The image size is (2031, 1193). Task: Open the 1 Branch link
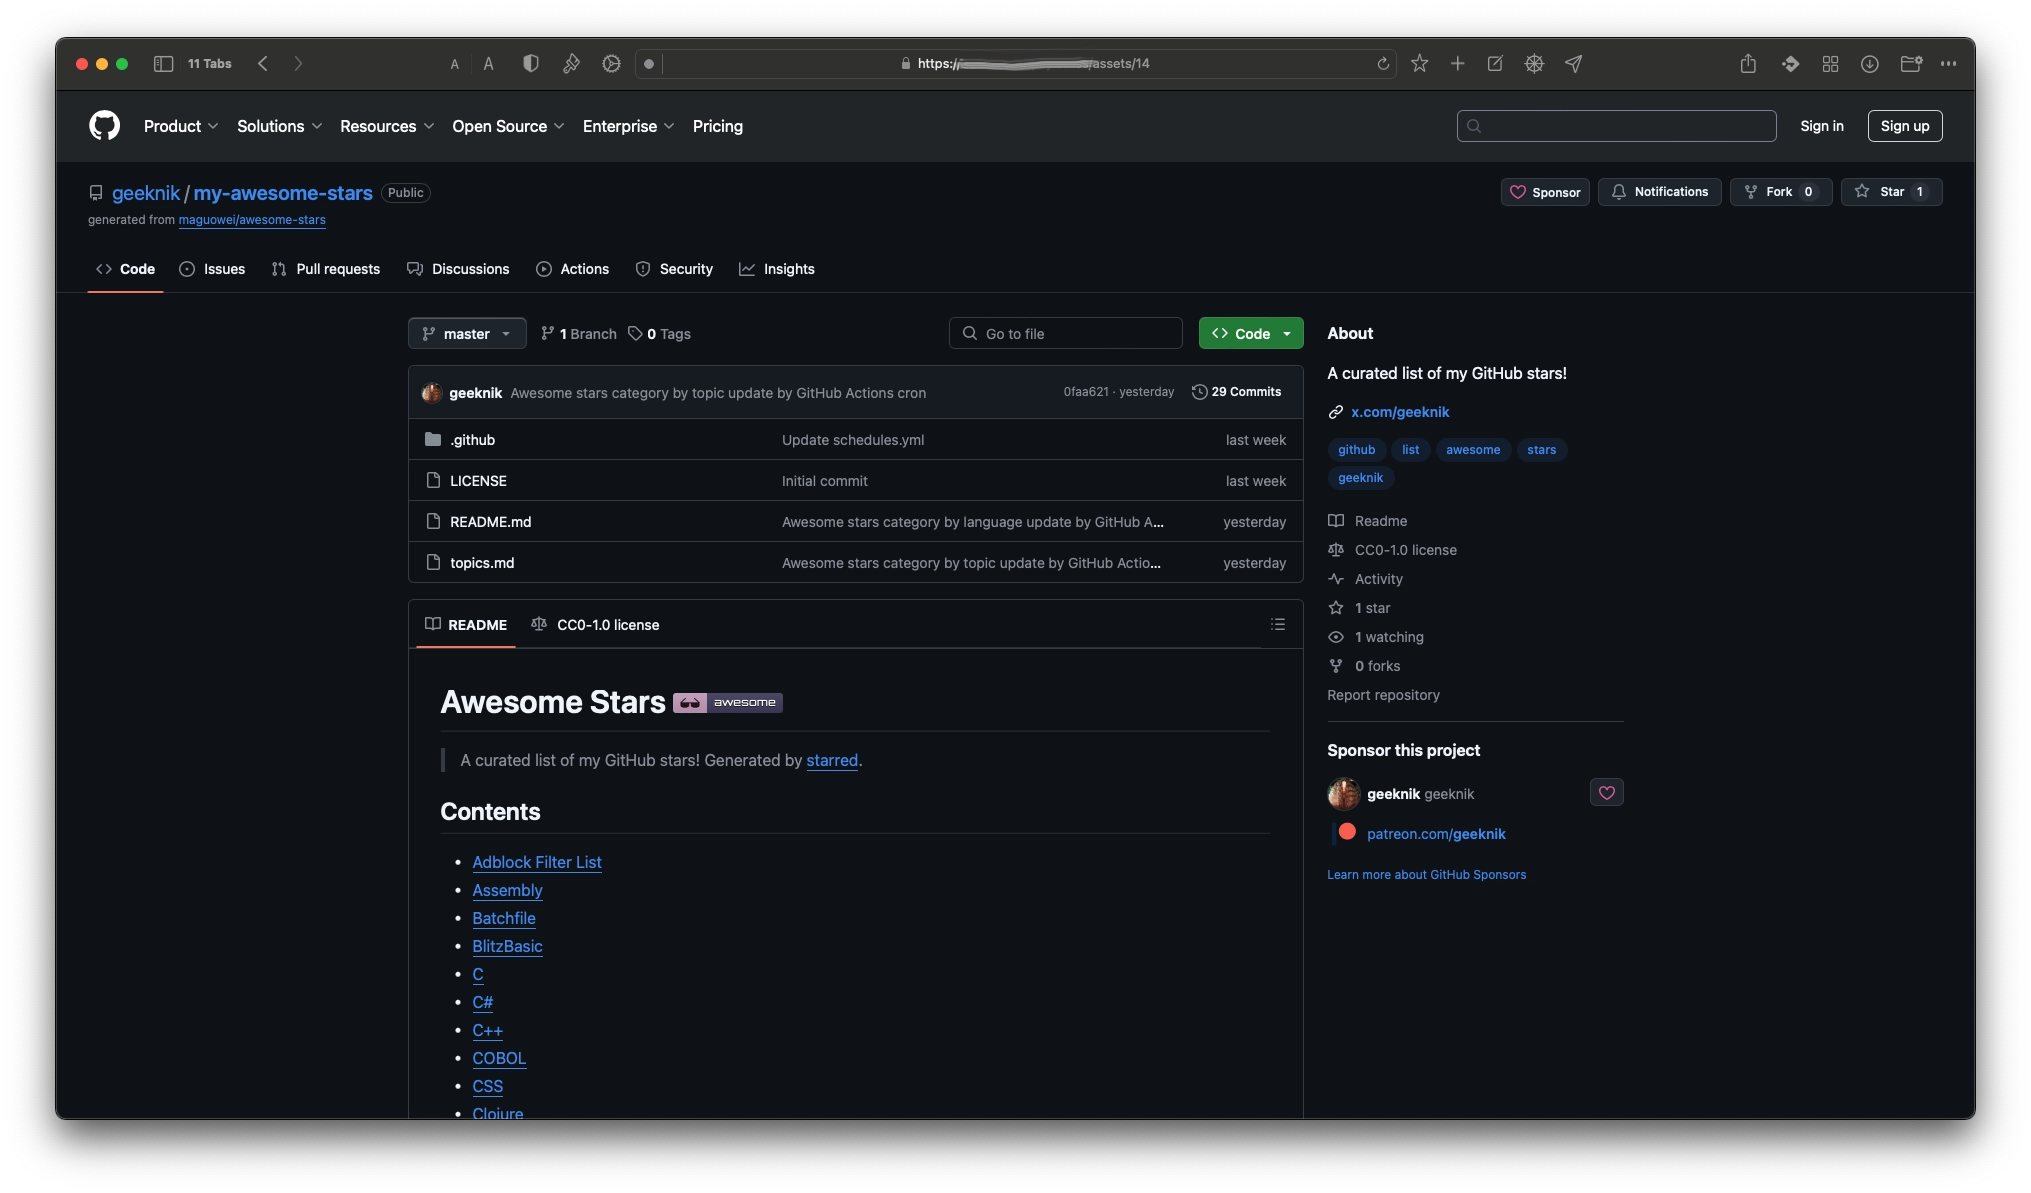tap(578, 334)
